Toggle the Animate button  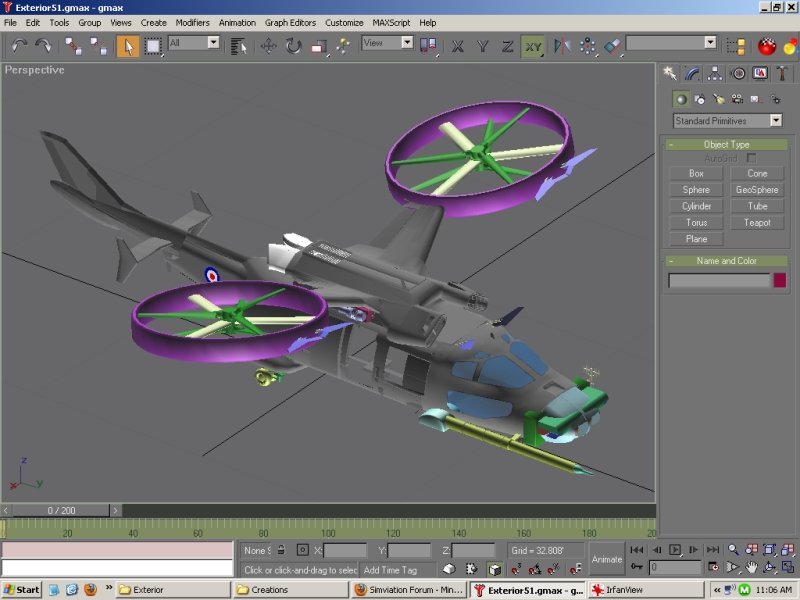tap(607, 559)
